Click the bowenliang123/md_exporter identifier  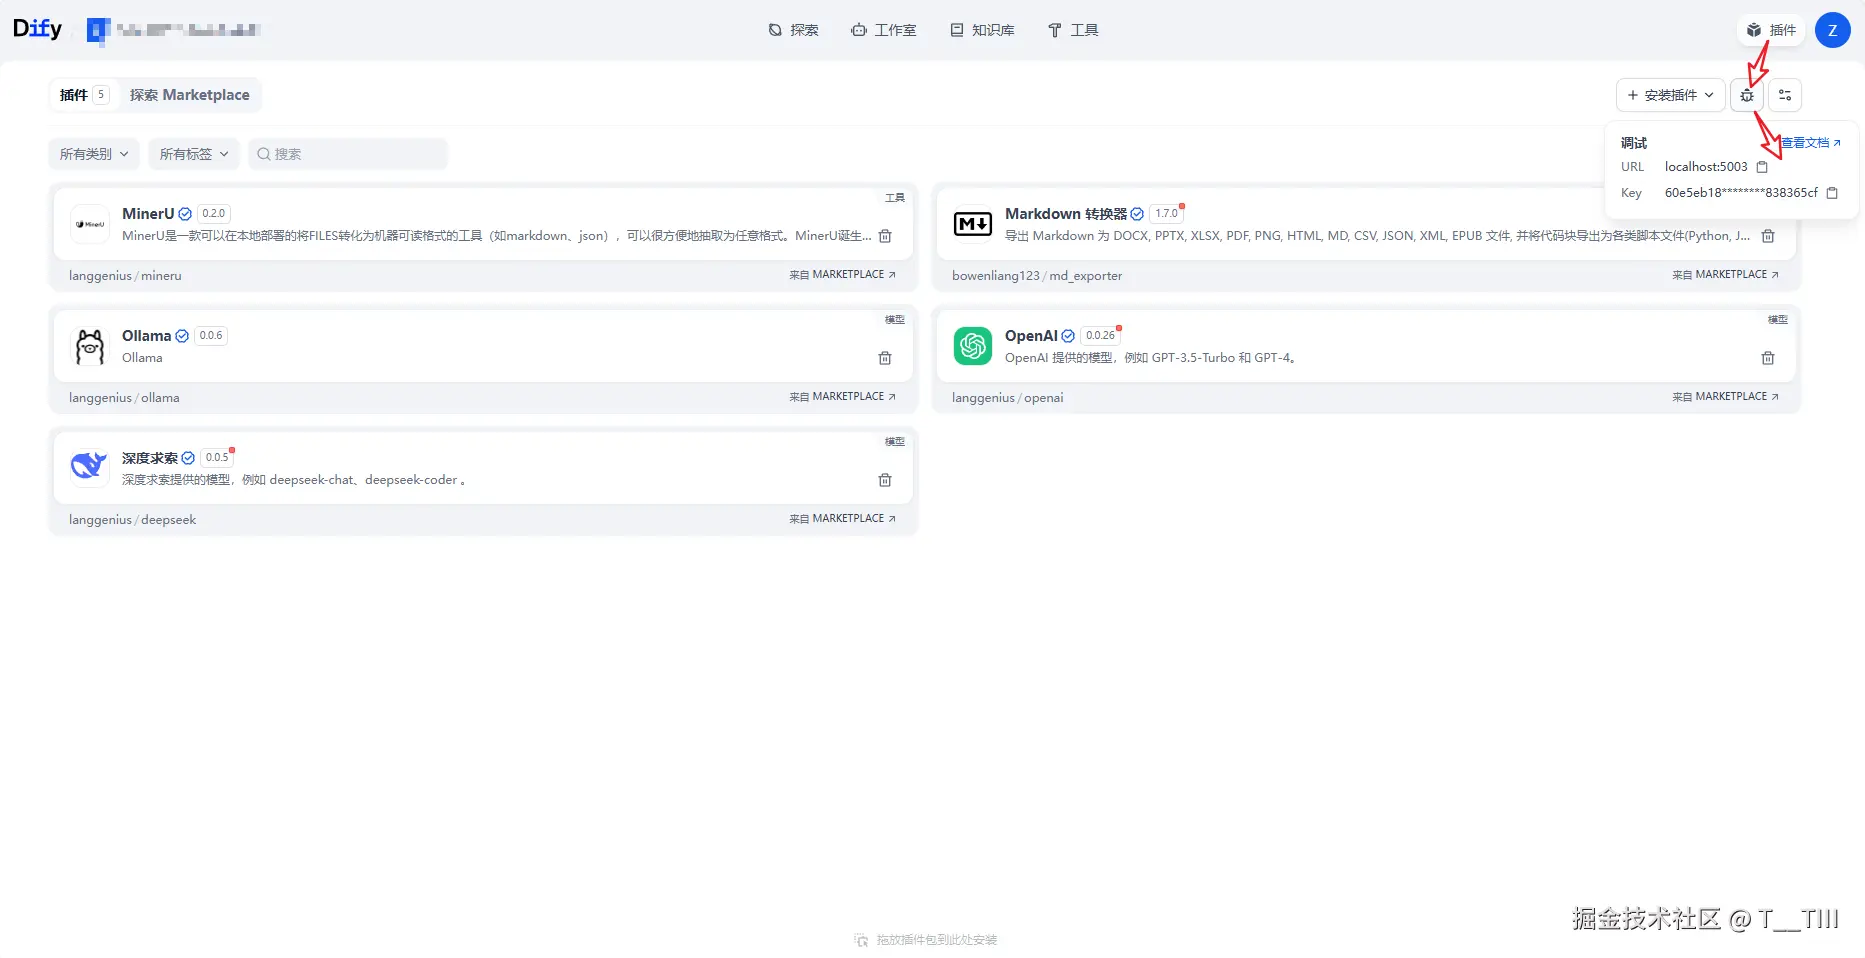point(1037,276)
